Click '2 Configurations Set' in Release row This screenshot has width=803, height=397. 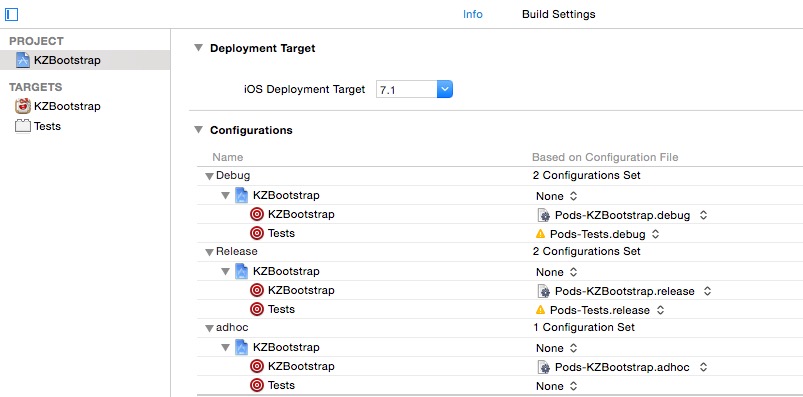tap(586, 251)
